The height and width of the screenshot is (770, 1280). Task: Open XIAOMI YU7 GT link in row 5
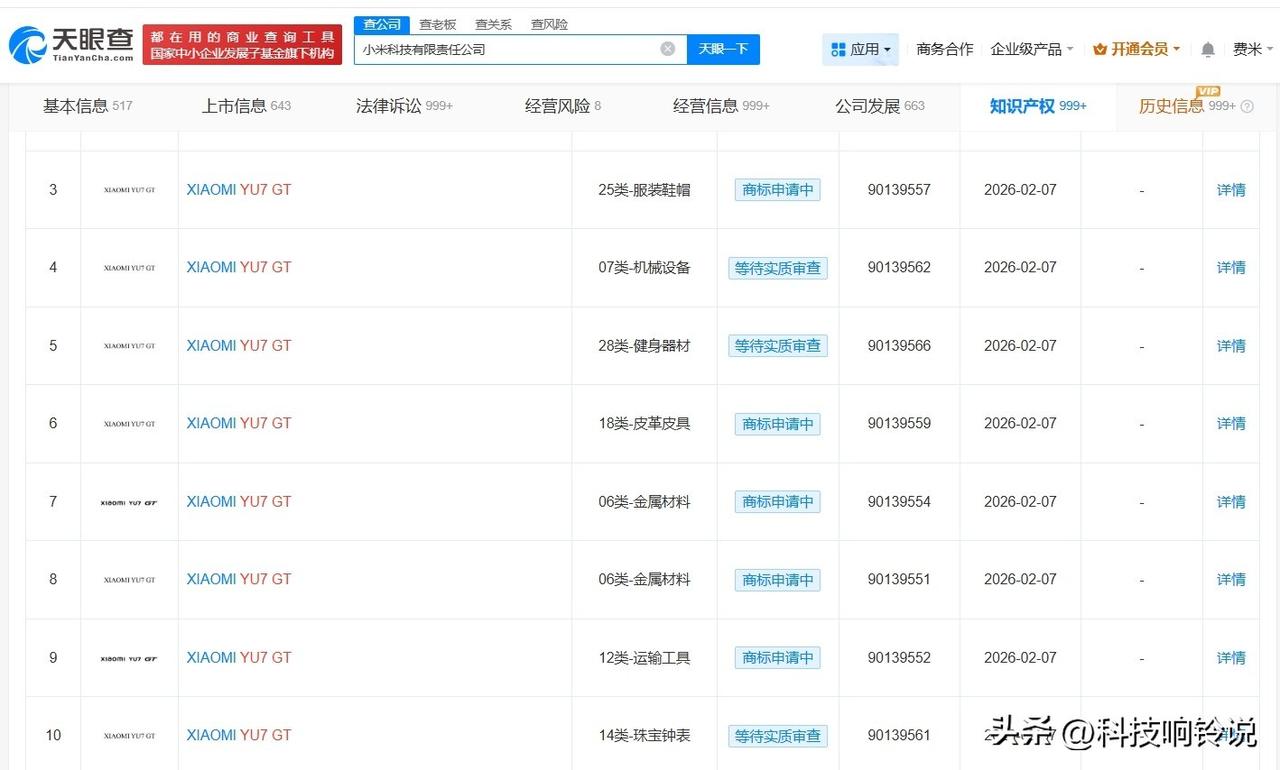[x=239, y=346]
